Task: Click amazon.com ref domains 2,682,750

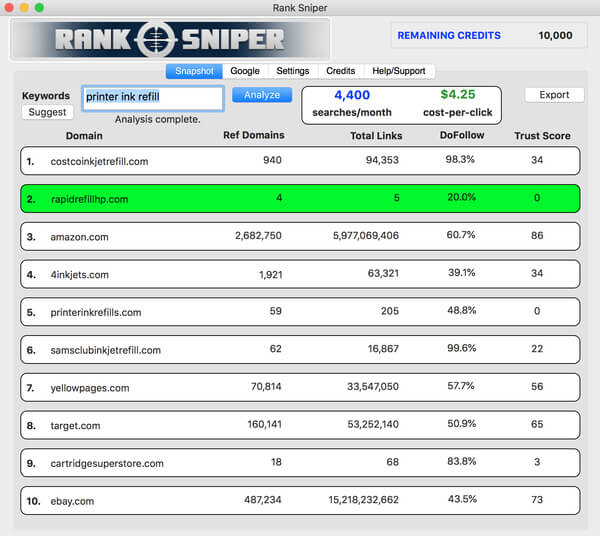Action: click(x=258, y=236)
